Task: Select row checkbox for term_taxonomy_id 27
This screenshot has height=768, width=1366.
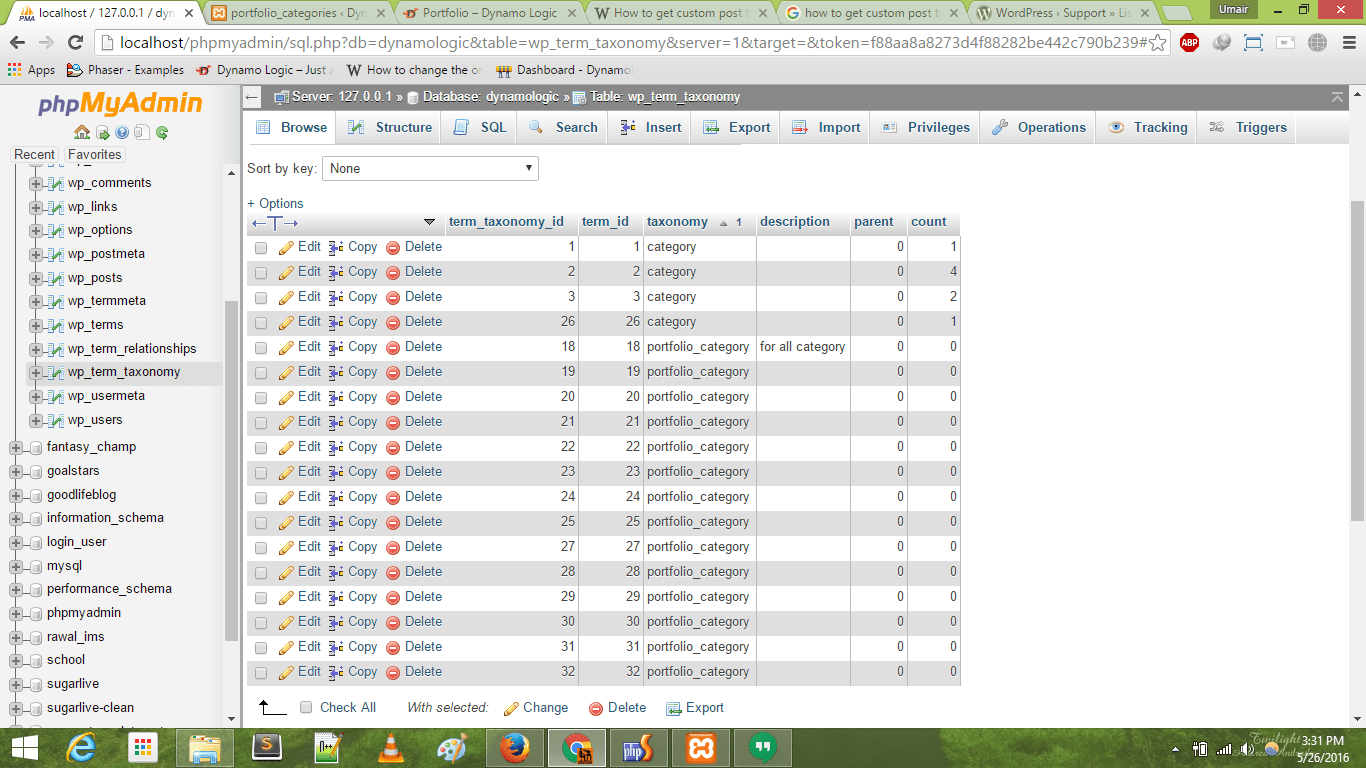Action: [x=261, y=548]
